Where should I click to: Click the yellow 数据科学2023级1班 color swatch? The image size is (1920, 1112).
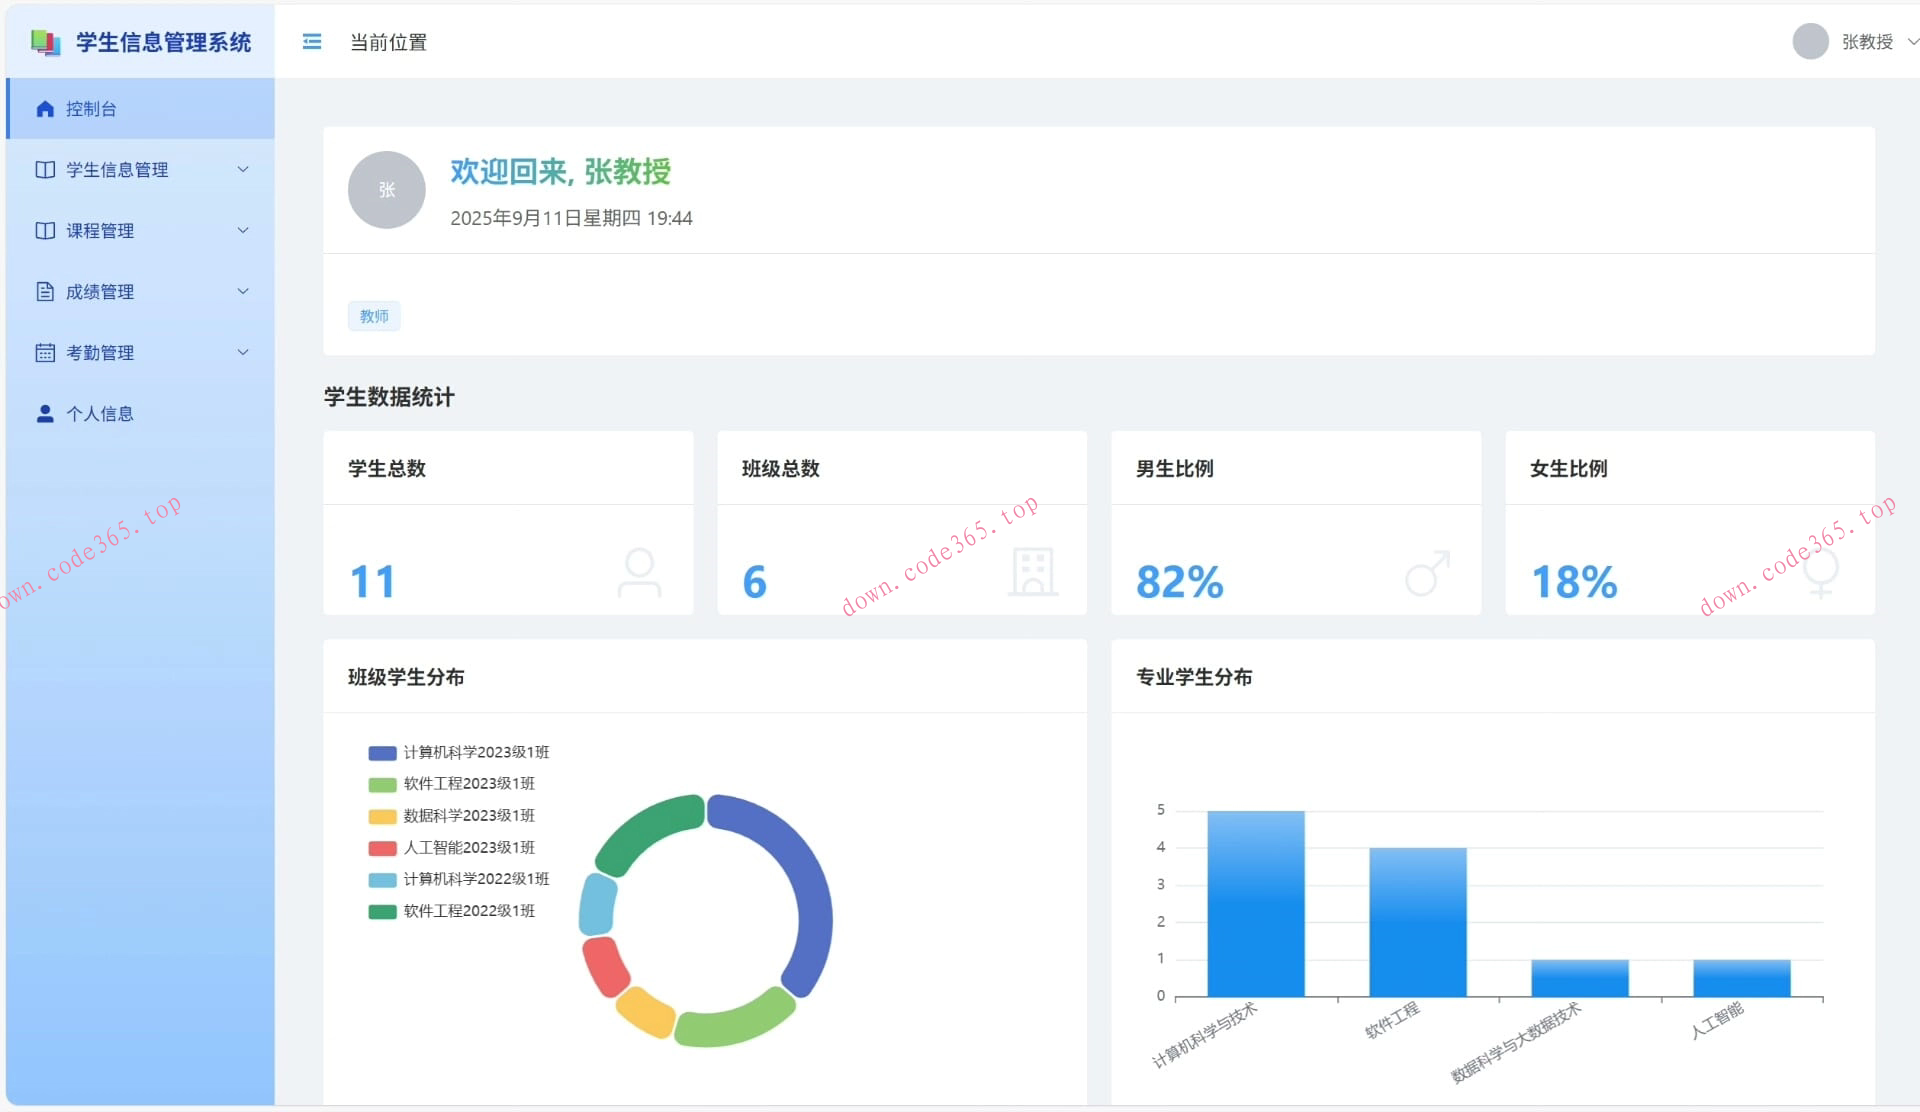point(382,816)
